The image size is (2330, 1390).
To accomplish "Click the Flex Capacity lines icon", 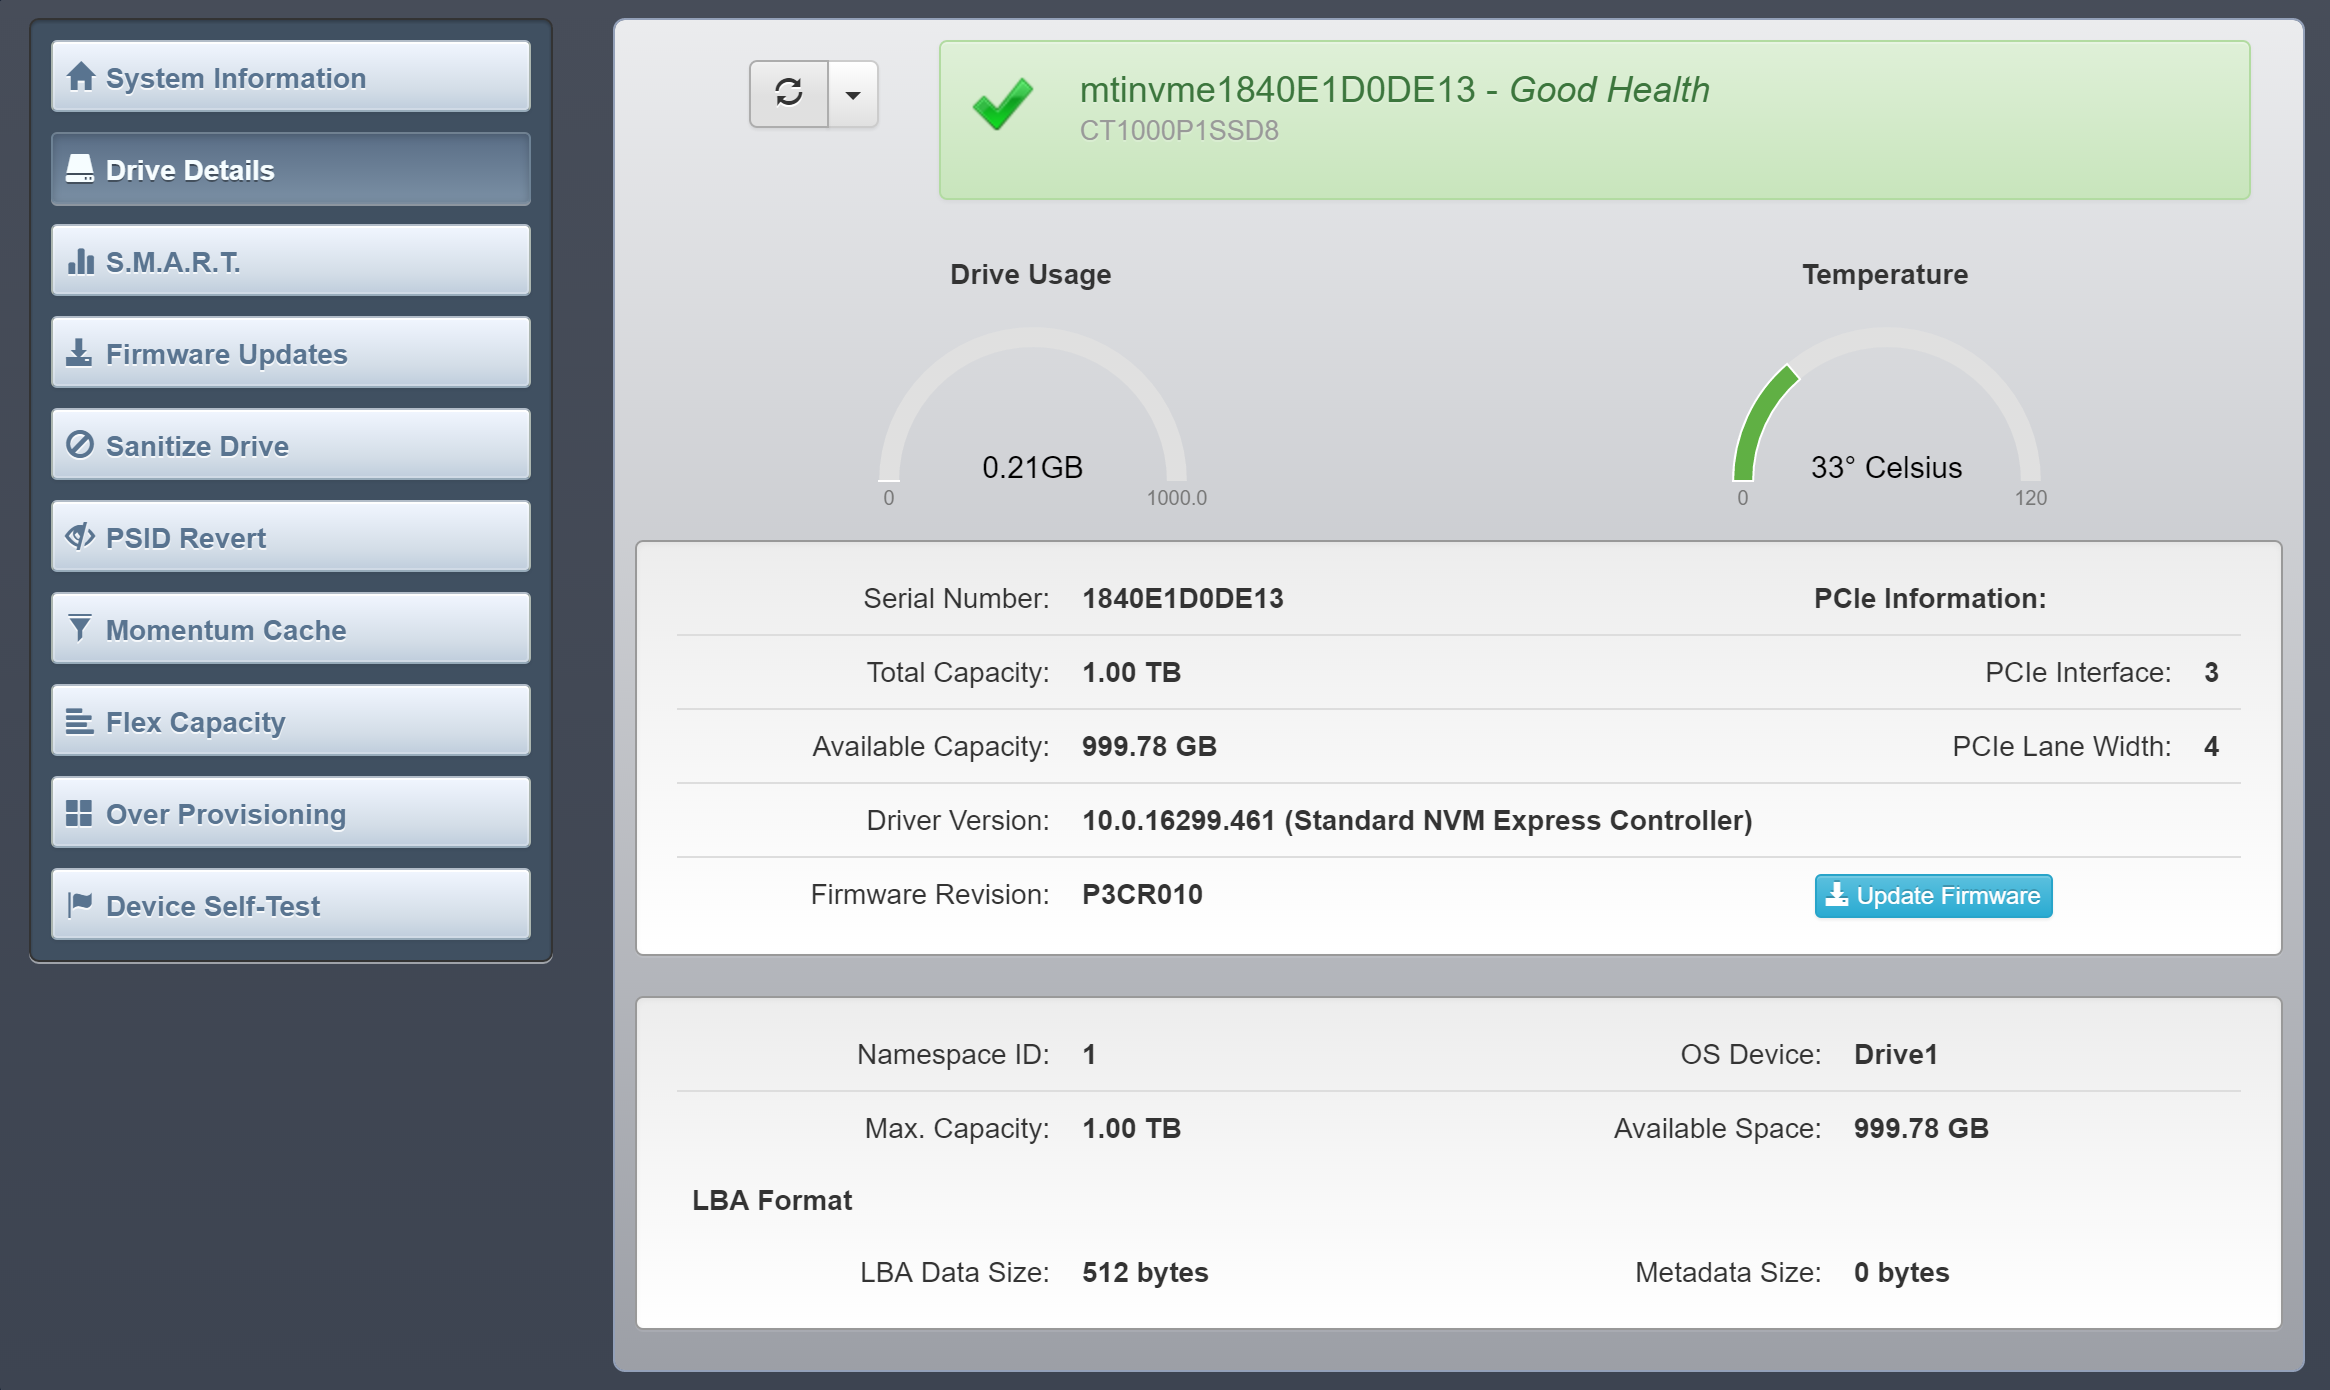I will (x=79, y=721).
